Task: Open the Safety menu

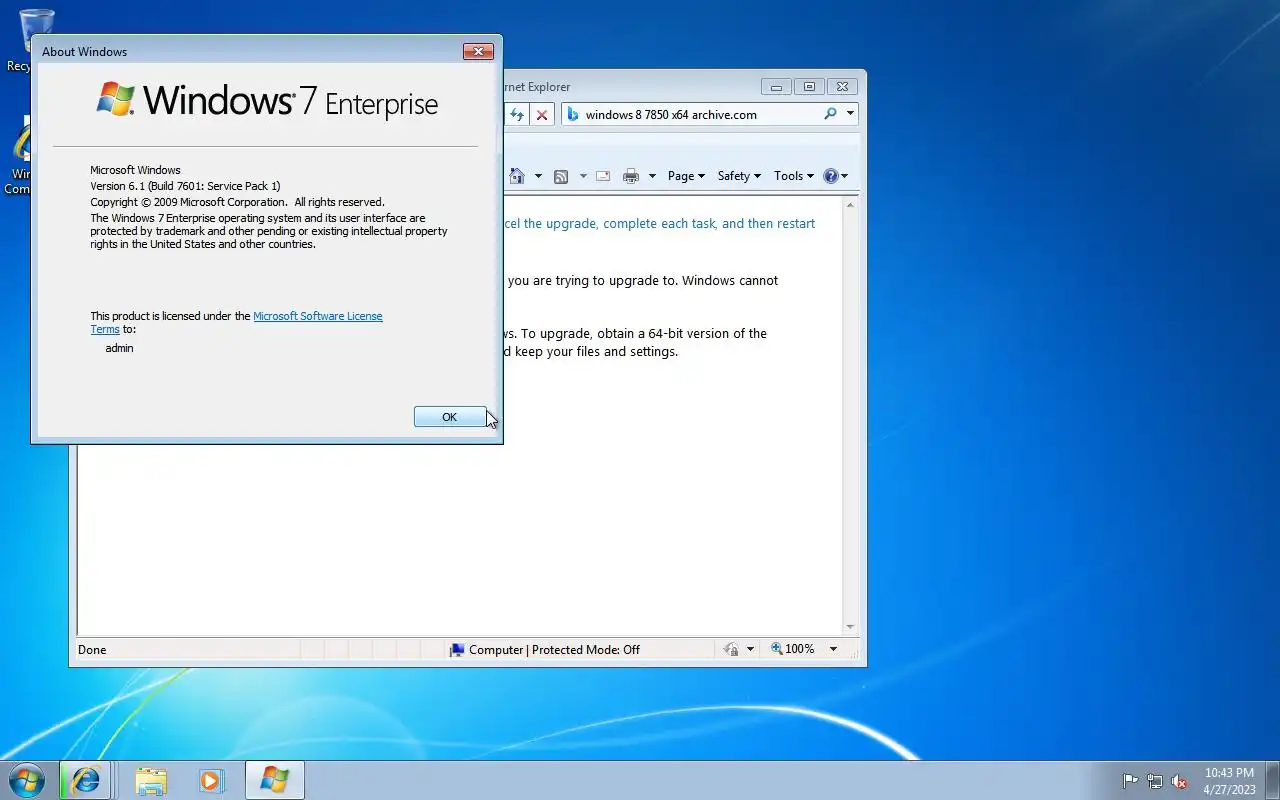Action: [x=739, y=176]
